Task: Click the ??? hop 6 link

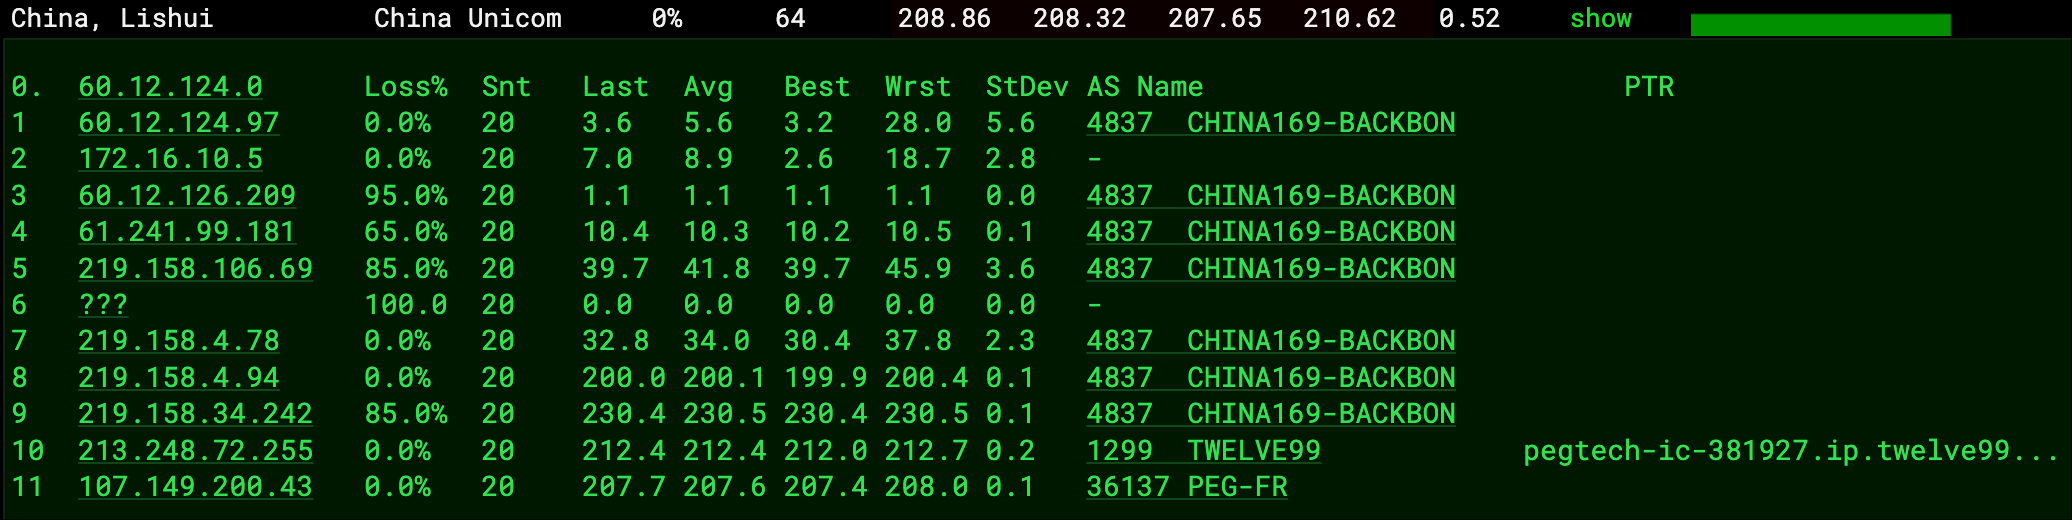Action: coord(103,305)
